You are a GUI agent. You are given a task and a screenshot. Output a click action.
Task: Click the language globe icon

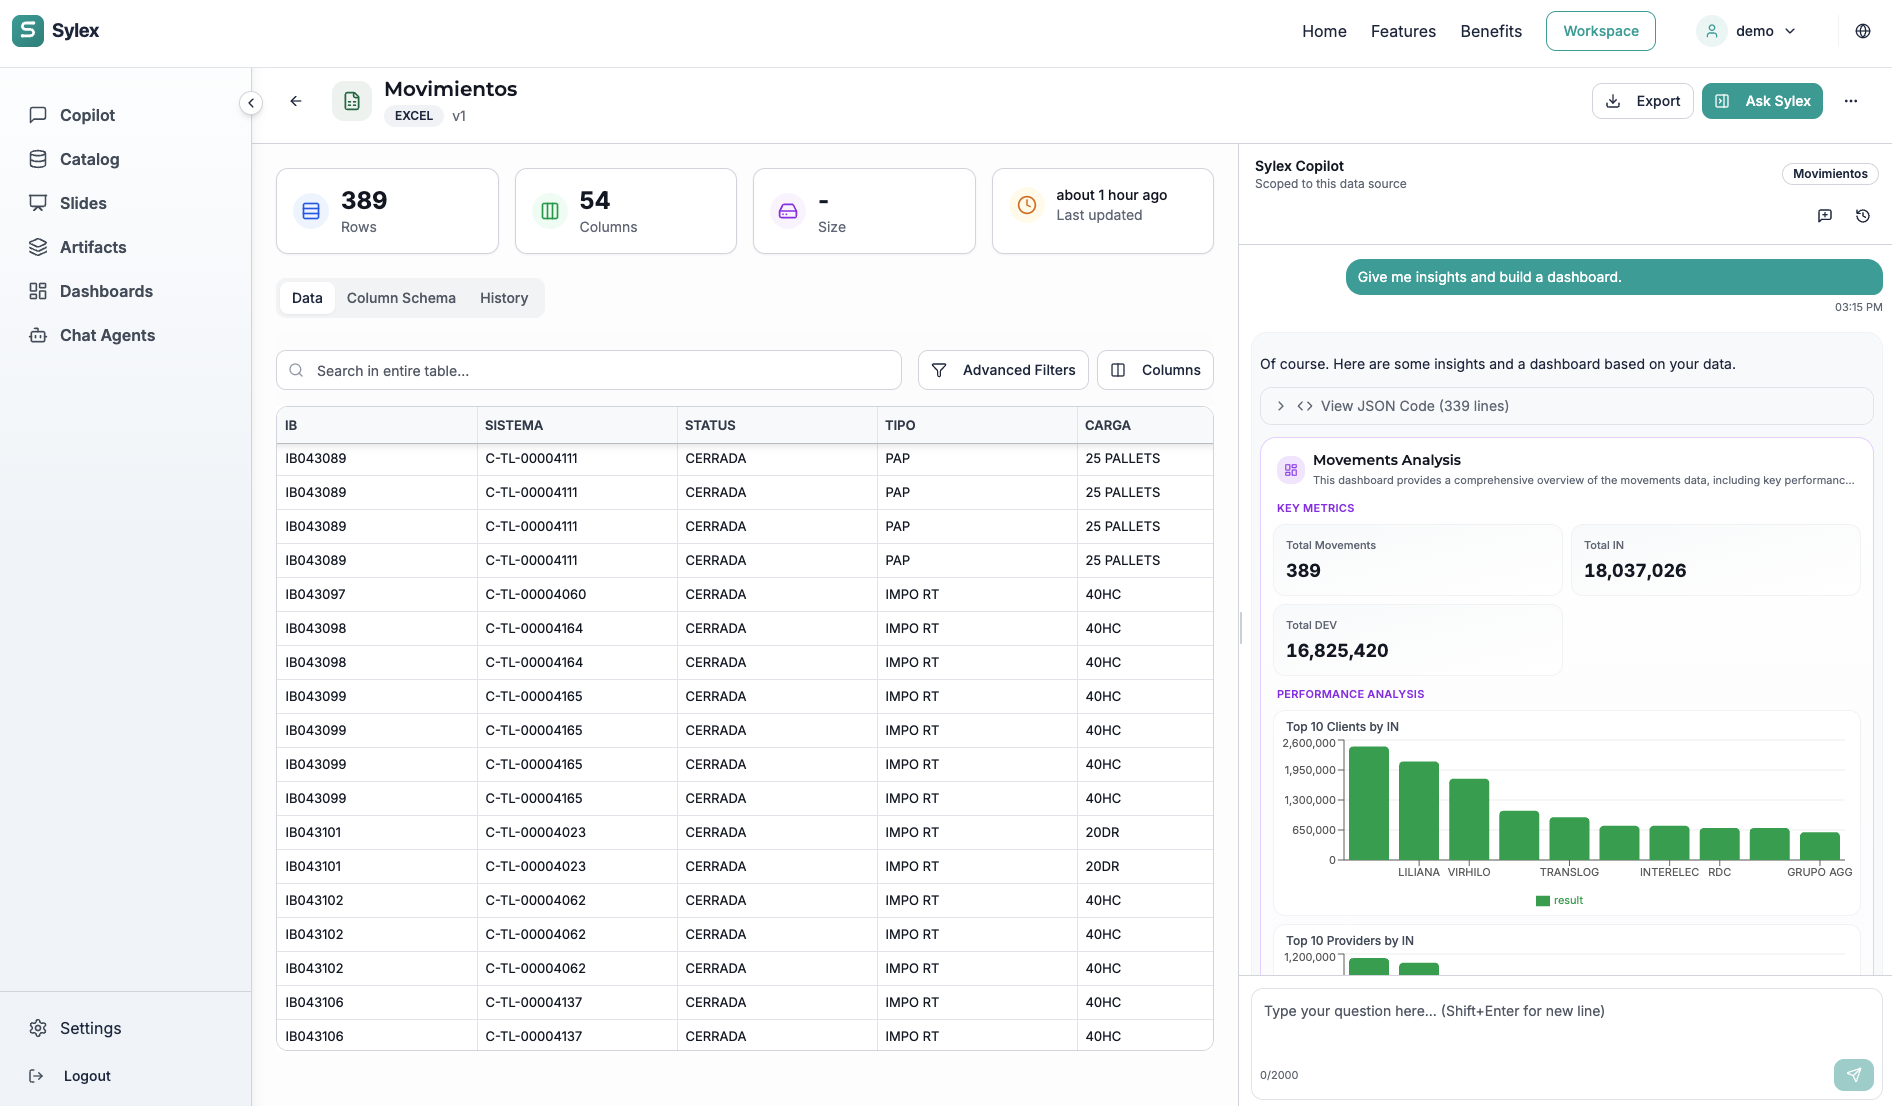click(1863, 31)
